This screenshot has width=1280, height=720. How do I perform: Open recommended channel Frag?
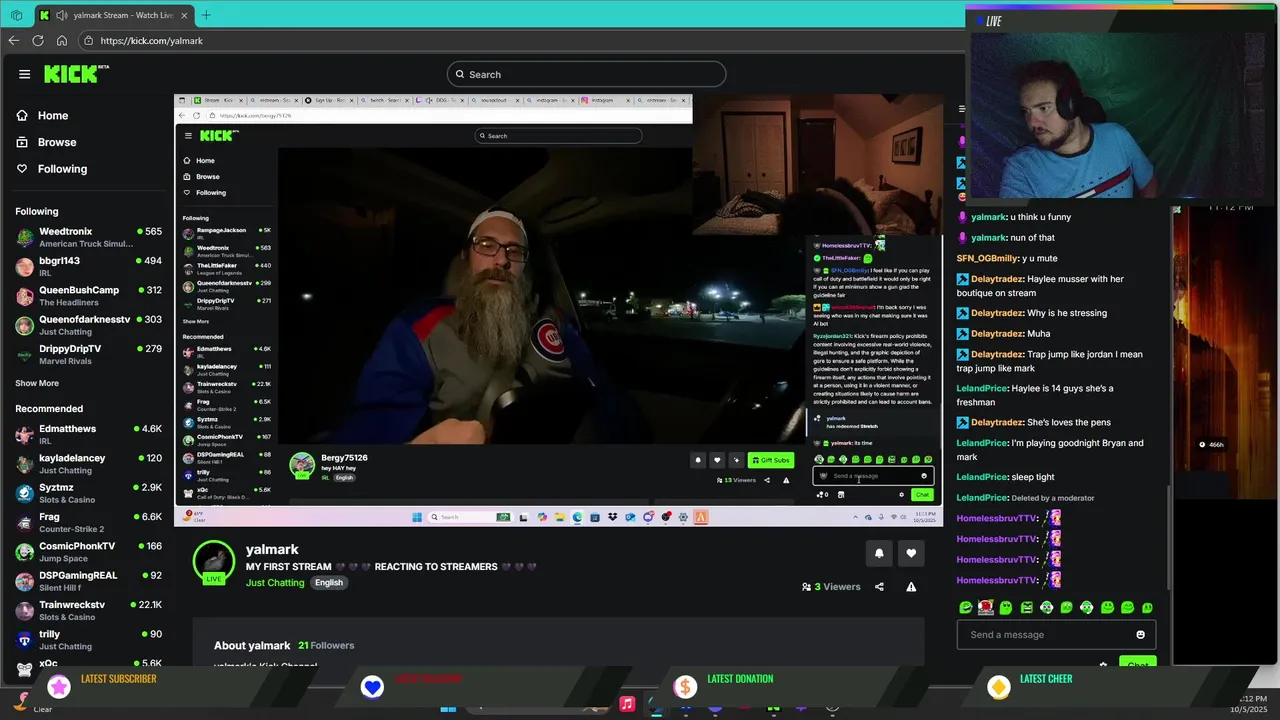pyautogui.click(x=88, y=522)
